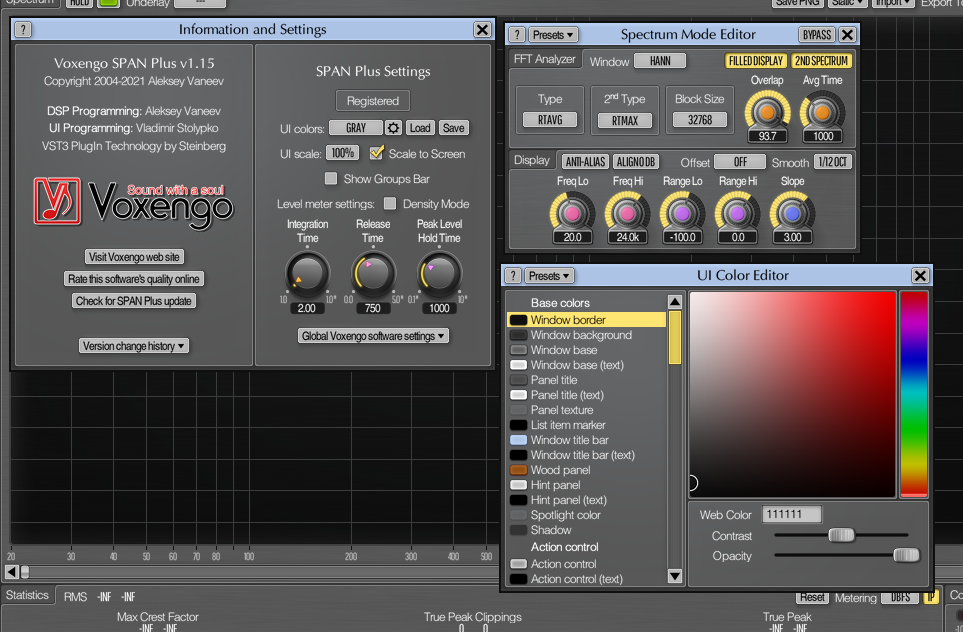Open Global Voxengo software settings menu

(373, 336)
